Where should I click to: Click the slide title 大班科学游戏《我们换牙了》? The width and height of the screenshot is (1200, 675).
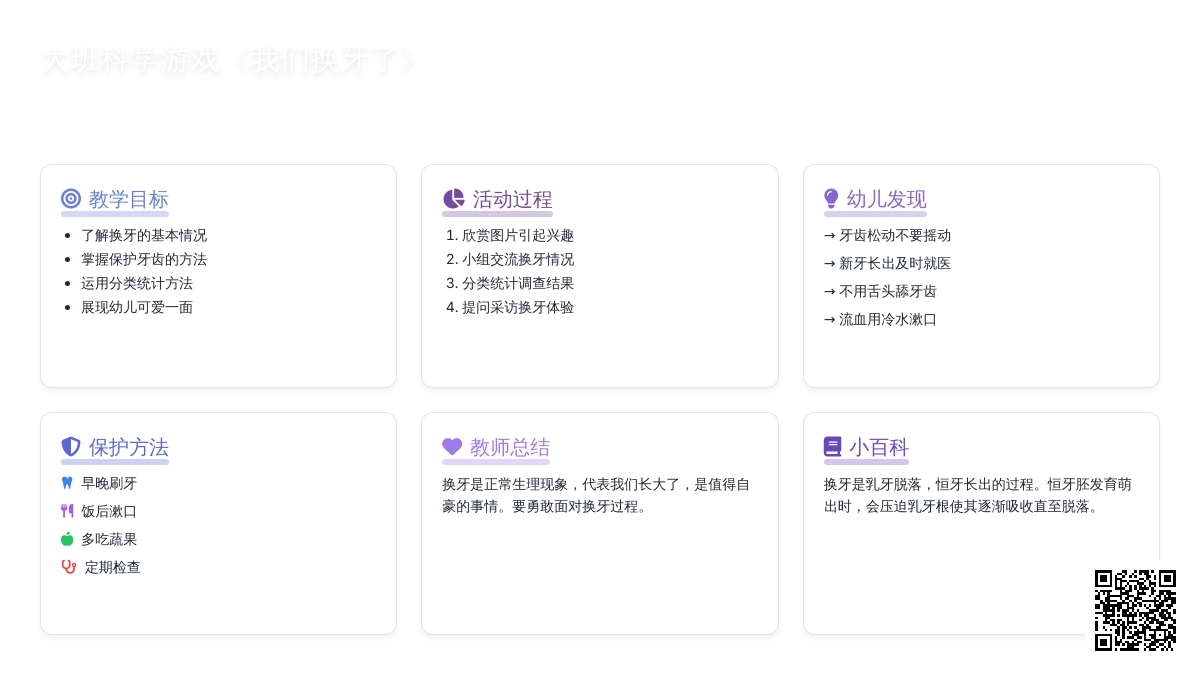point(228,61)
